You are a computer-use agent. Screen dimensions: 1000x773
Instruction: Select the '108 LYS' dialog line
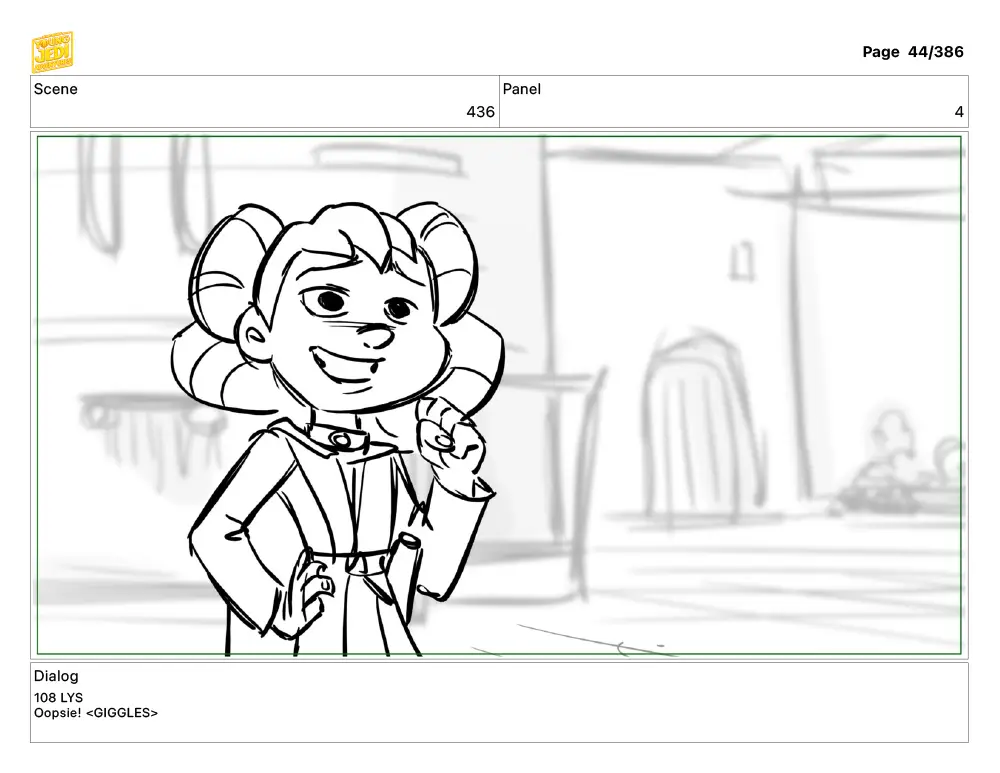(x=58, y=697)
